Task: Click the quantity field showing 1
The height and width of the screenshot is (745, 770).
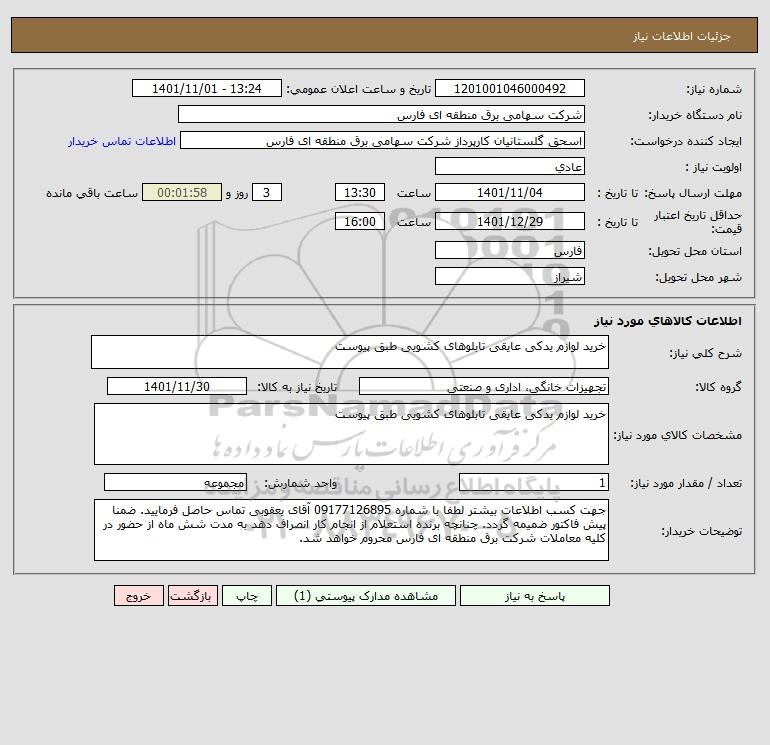Action: click(534, 482)
